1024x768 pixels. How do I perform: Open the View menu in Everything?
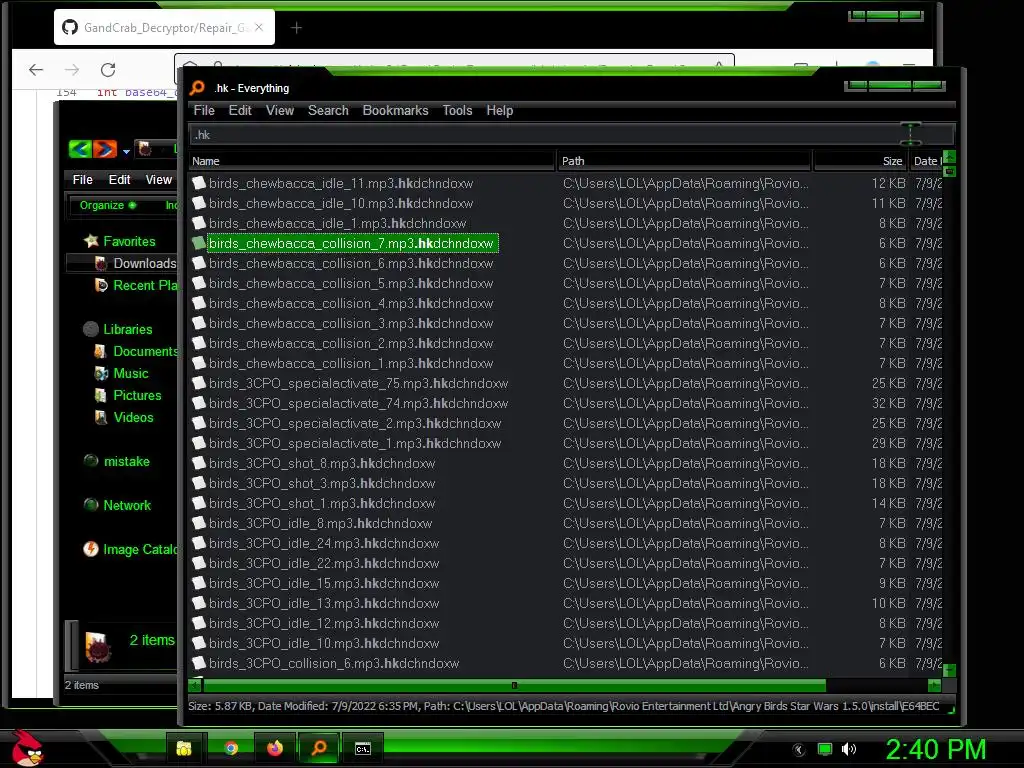click(280, 110)
